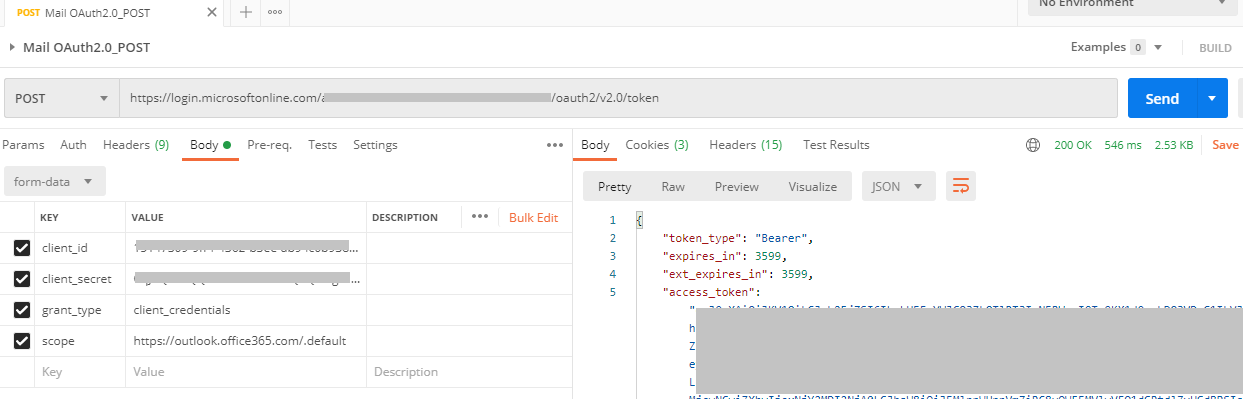Image resolution: width=1243 pixels, height=399 pixels.
Task: Open the tab options three-dot menu
Action: tap(274, 12)
